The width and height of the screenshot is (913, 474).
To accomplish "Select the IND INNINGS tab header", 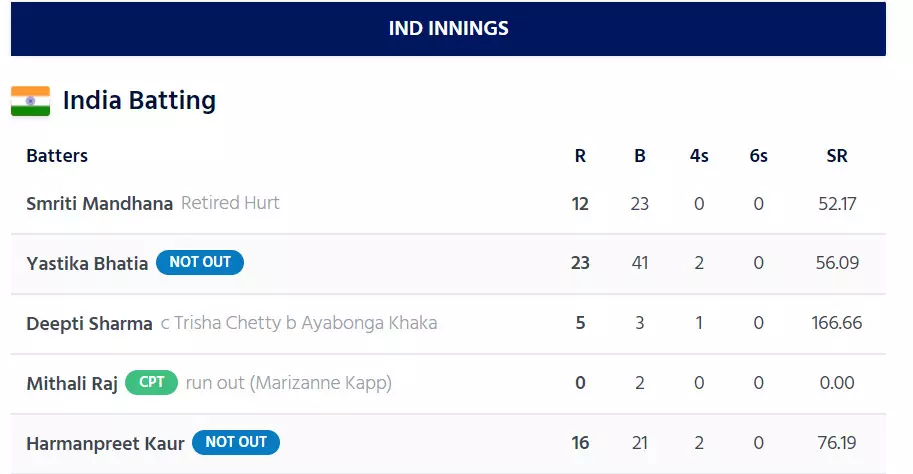I will point(448,28).
